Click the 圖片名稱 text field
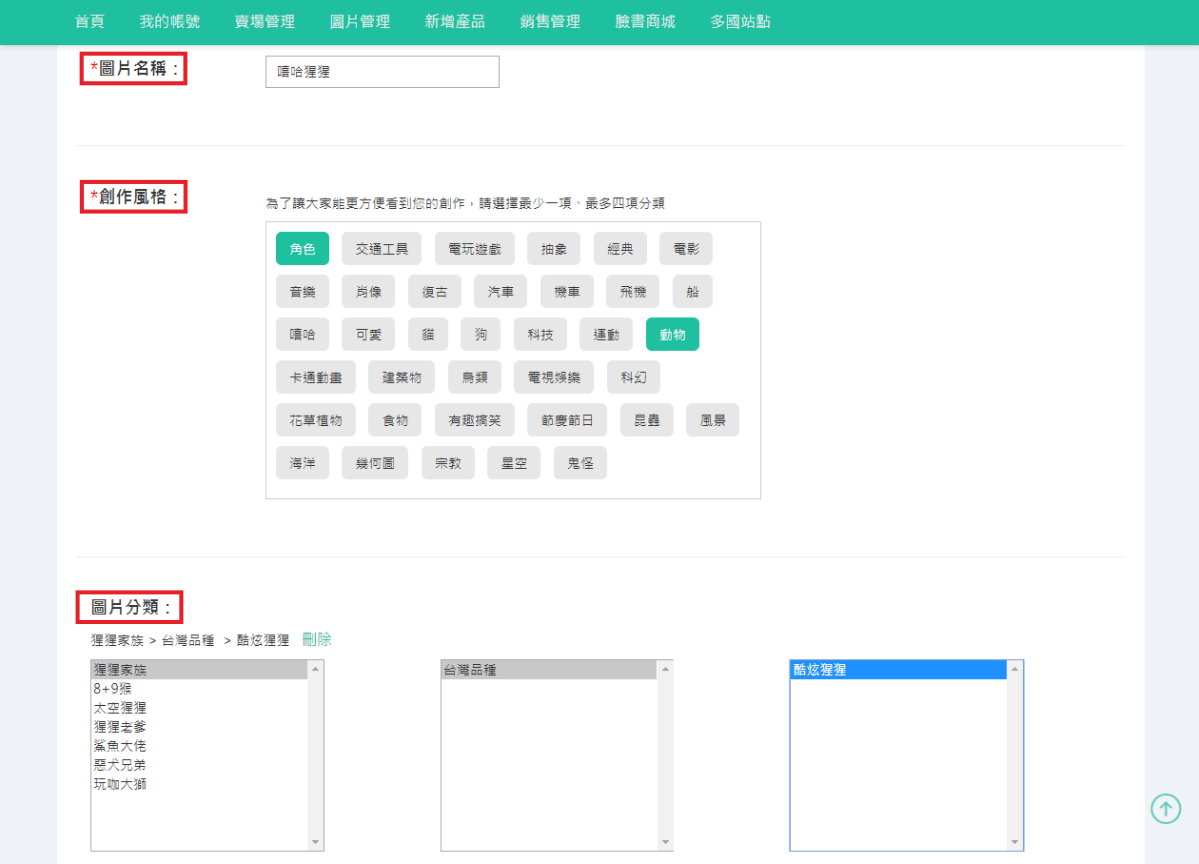This screenshot has width=1199, height=864. click(x=382, y=72)
